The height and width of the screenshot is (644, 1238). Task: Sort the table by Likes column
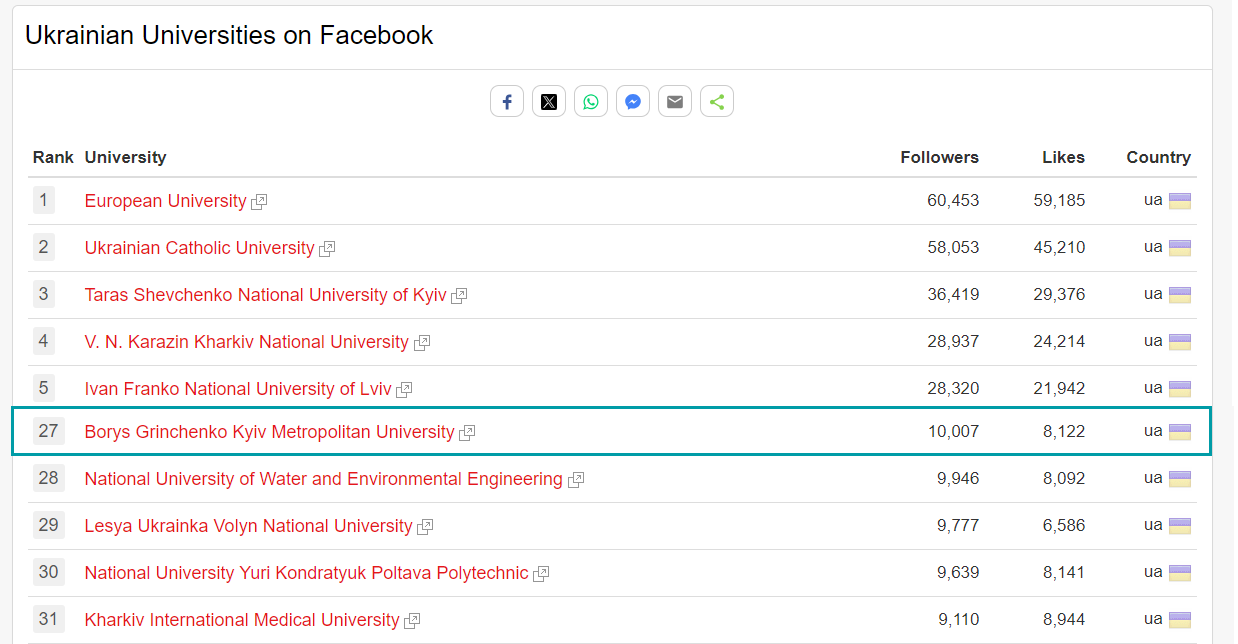pyautogui.click(x=1063, y=157)
